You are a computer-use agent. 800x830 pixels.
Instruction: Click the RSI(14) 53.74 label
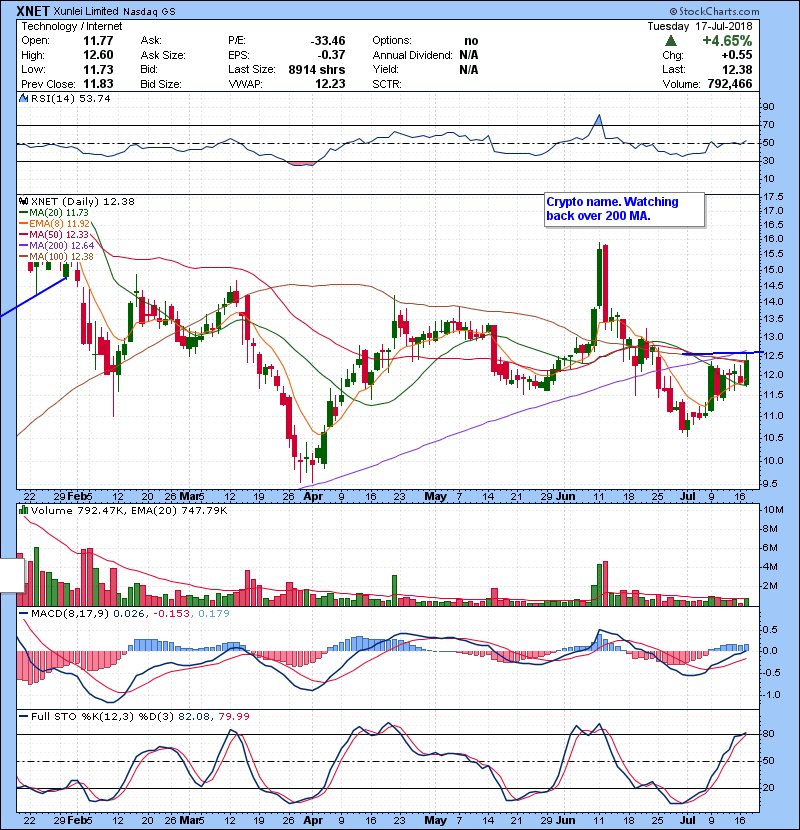point(70,98)
